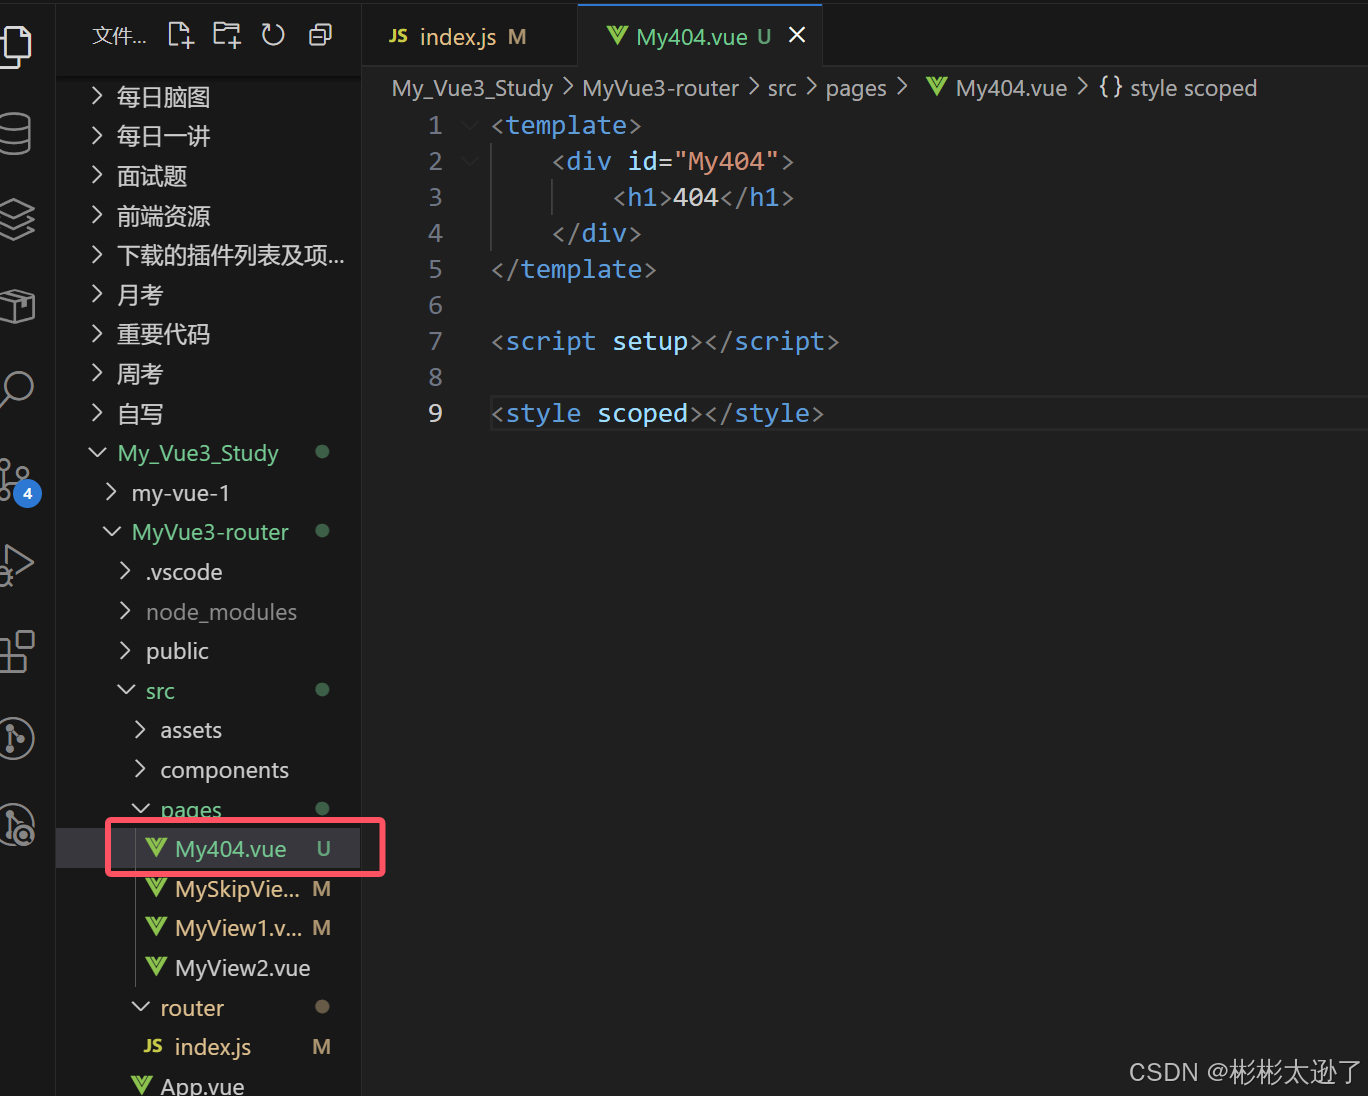Open Search in the activity bar
Screen dimensions: 1368x1096
coord(15,389)
